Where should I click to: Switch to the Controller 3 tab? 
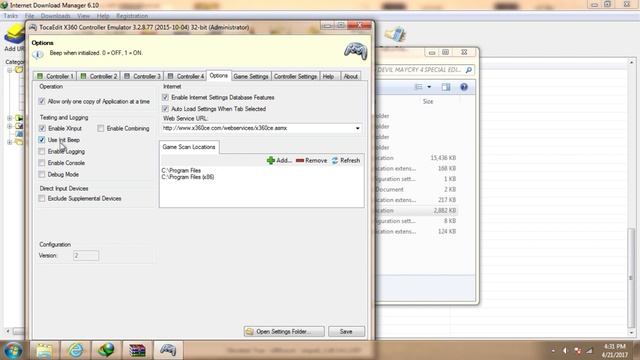(x=142, y=76)
